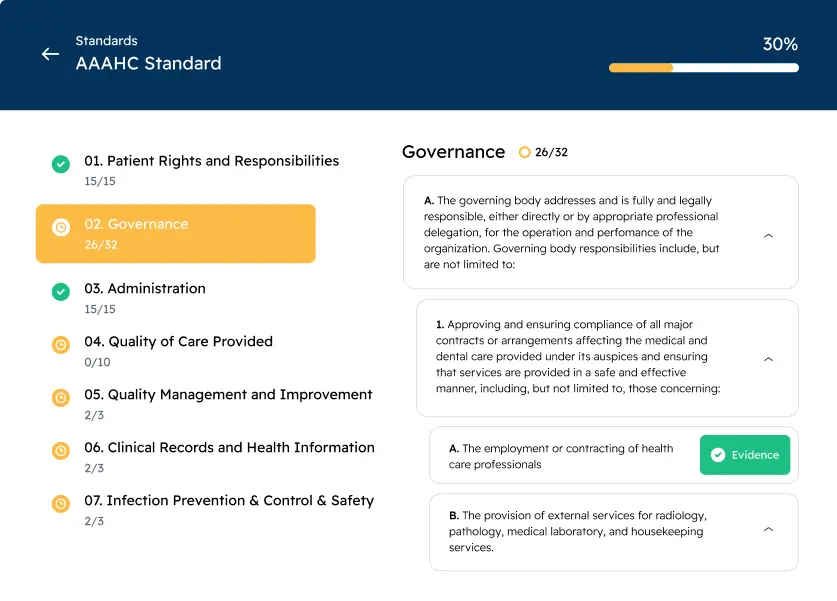Click the orange progress circle next to 26/32 header
Screen dimensions: 837x601
point(525,152)
